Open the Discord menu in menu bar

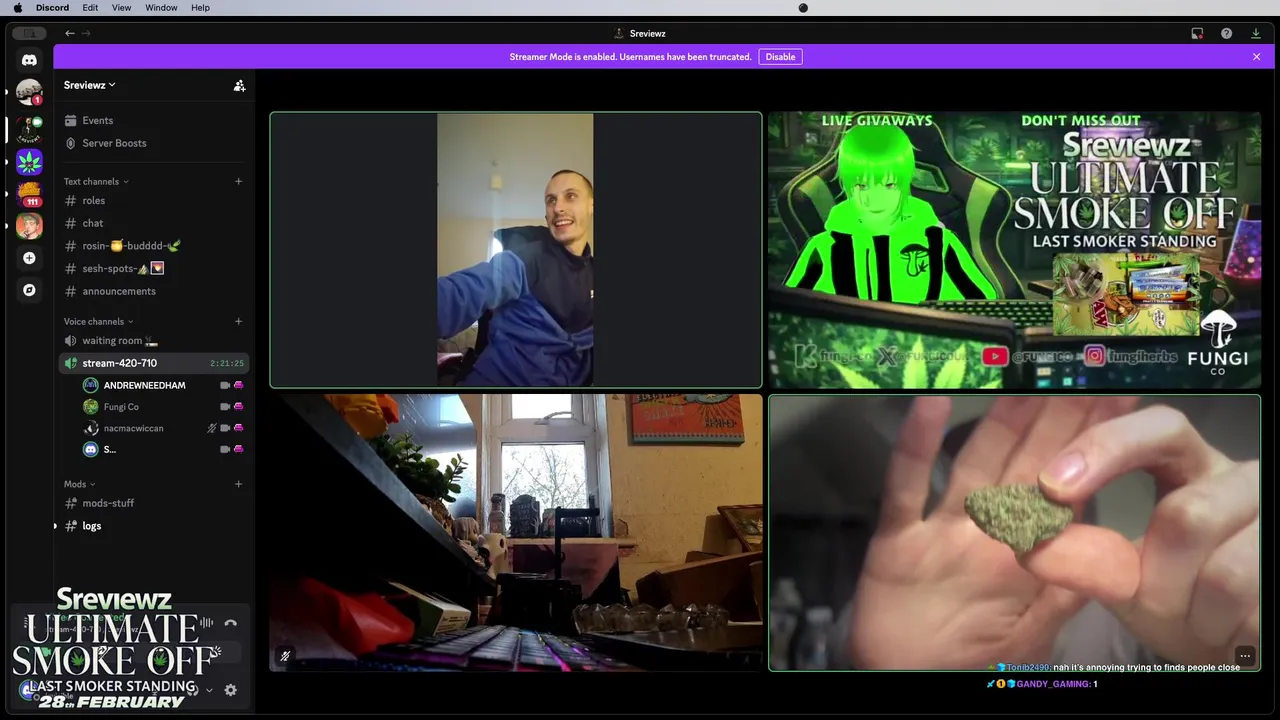[52, 8]
